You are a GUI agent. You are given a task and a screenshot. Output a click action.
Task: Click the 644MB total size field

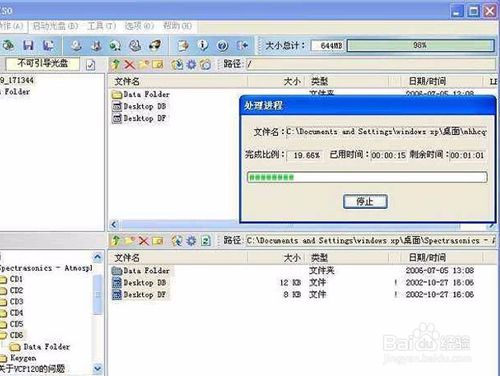pos(328,45)
